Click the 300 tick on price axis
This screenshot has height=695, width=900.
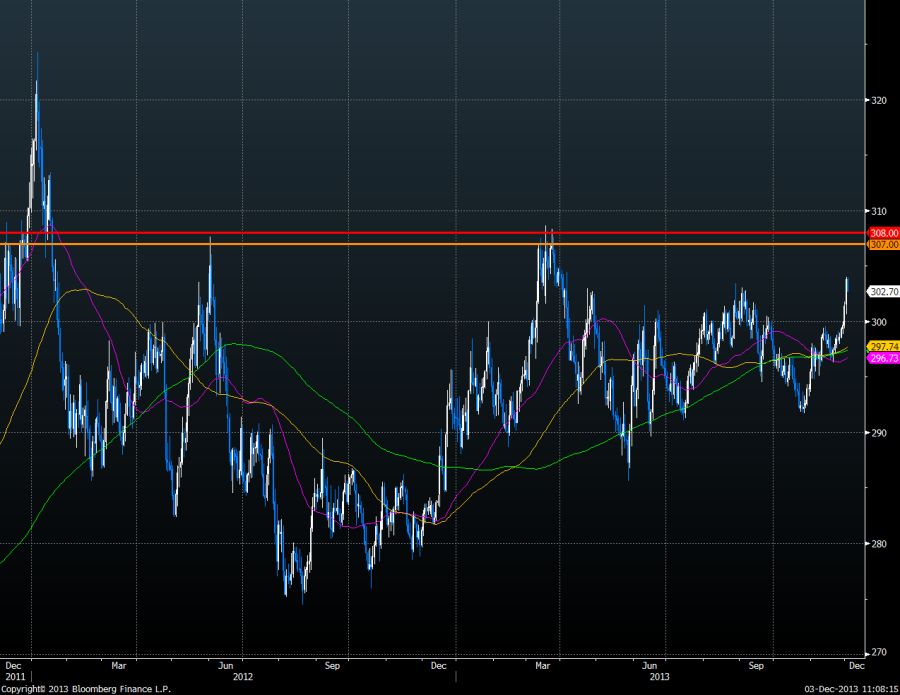878,322
